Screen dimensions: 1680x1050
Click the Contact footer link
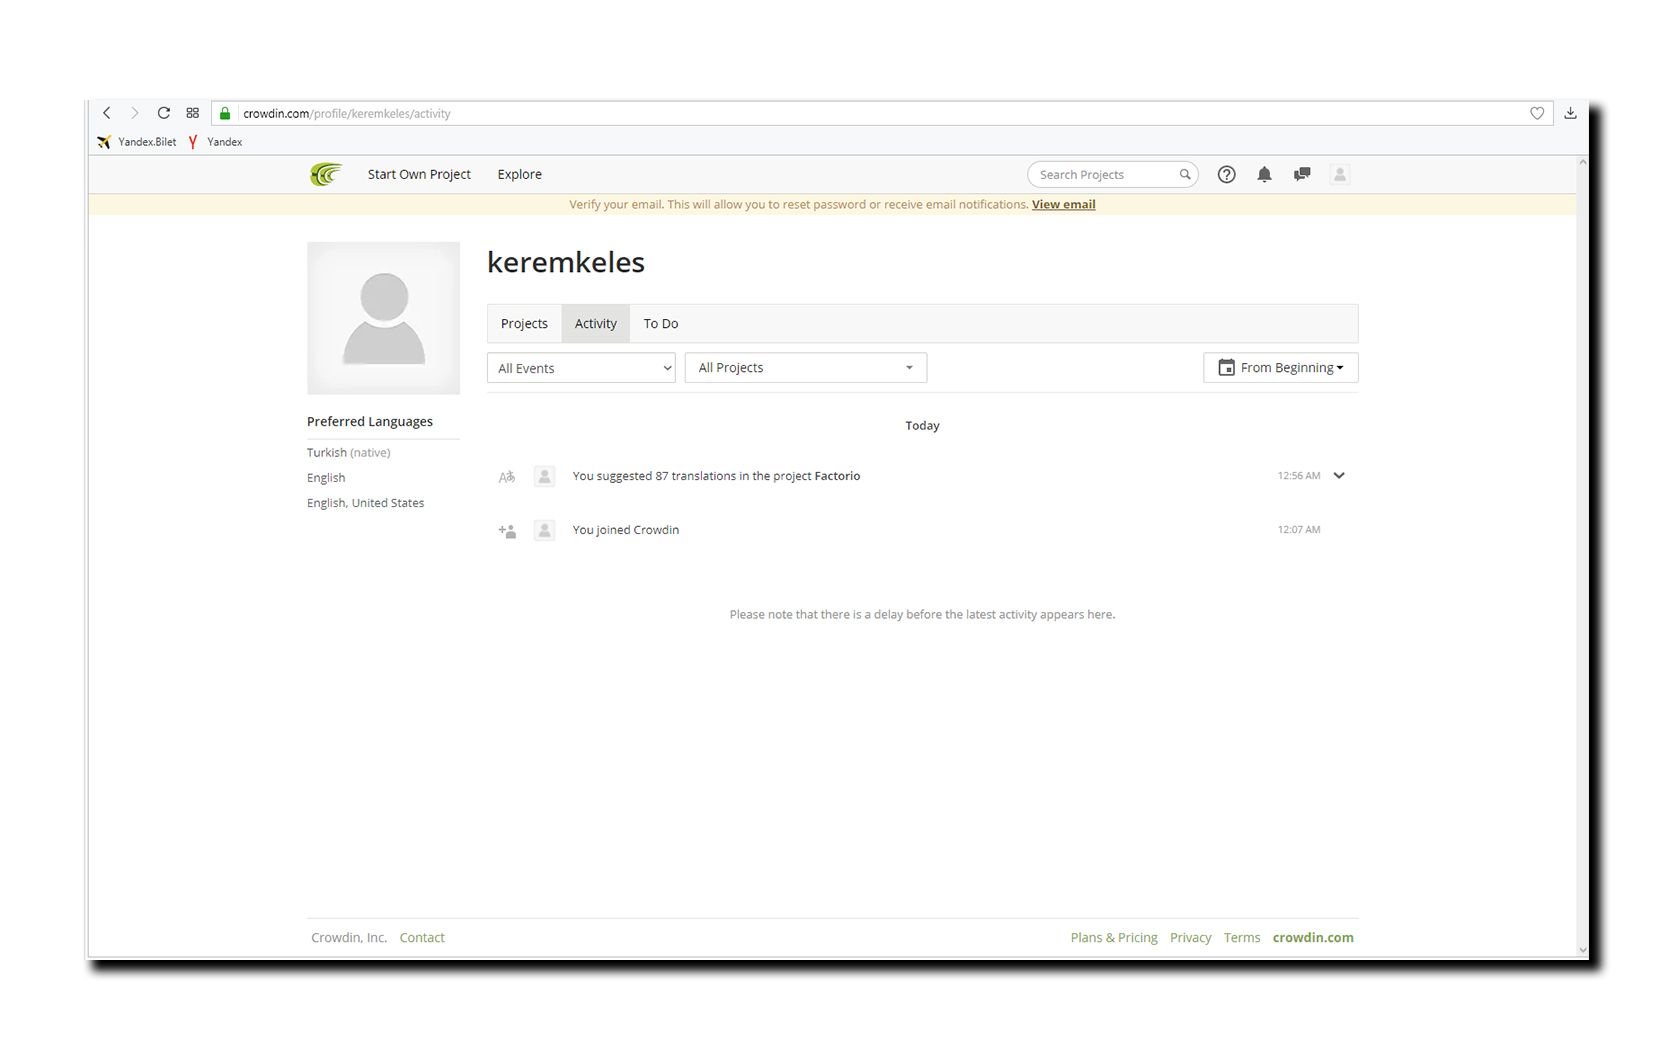[x=422, y=938]
